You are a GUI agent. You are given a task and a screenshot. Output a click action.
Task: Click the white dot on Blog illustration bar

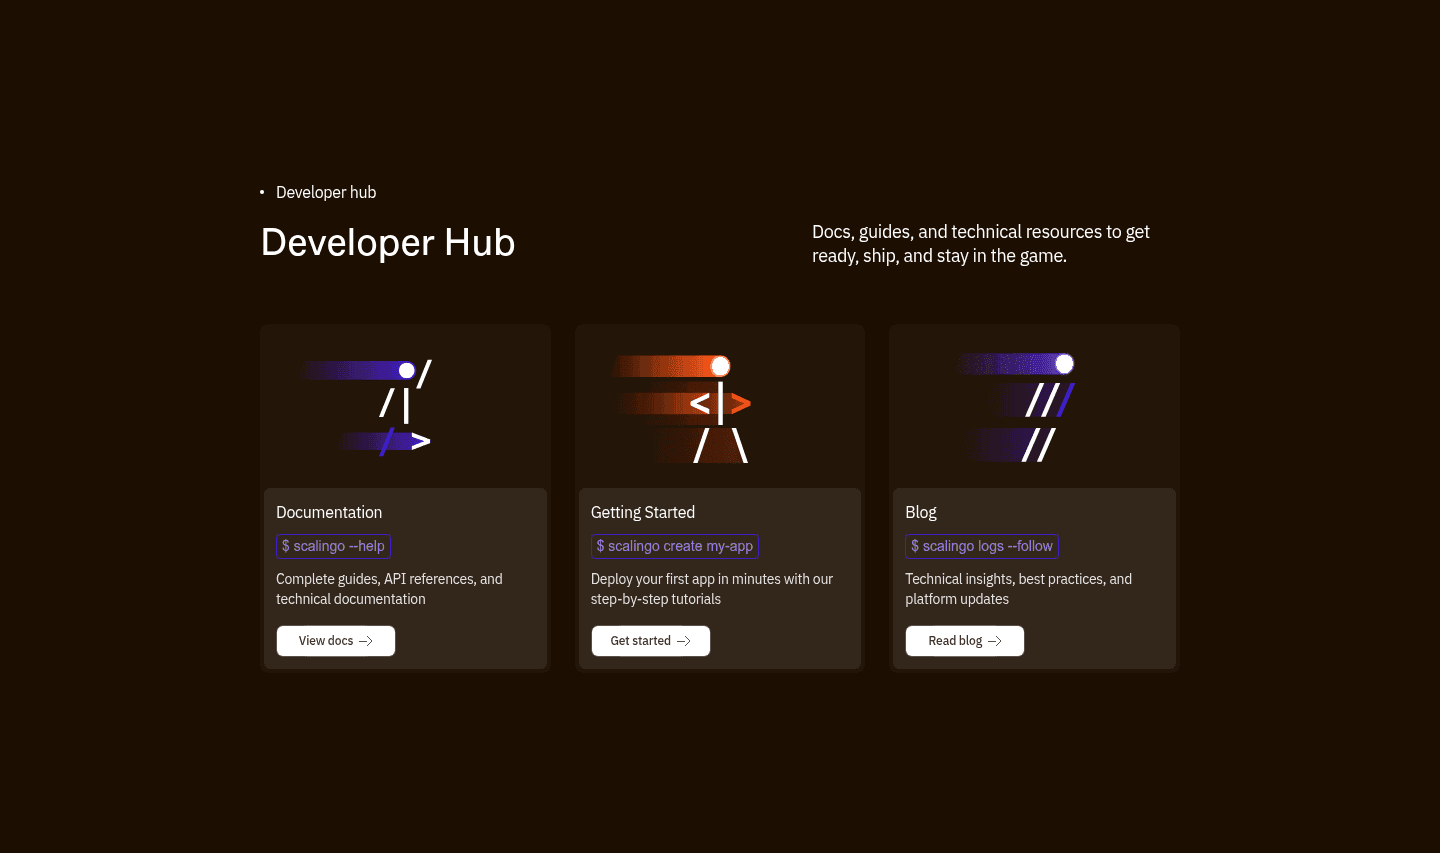pos(1065,364)
